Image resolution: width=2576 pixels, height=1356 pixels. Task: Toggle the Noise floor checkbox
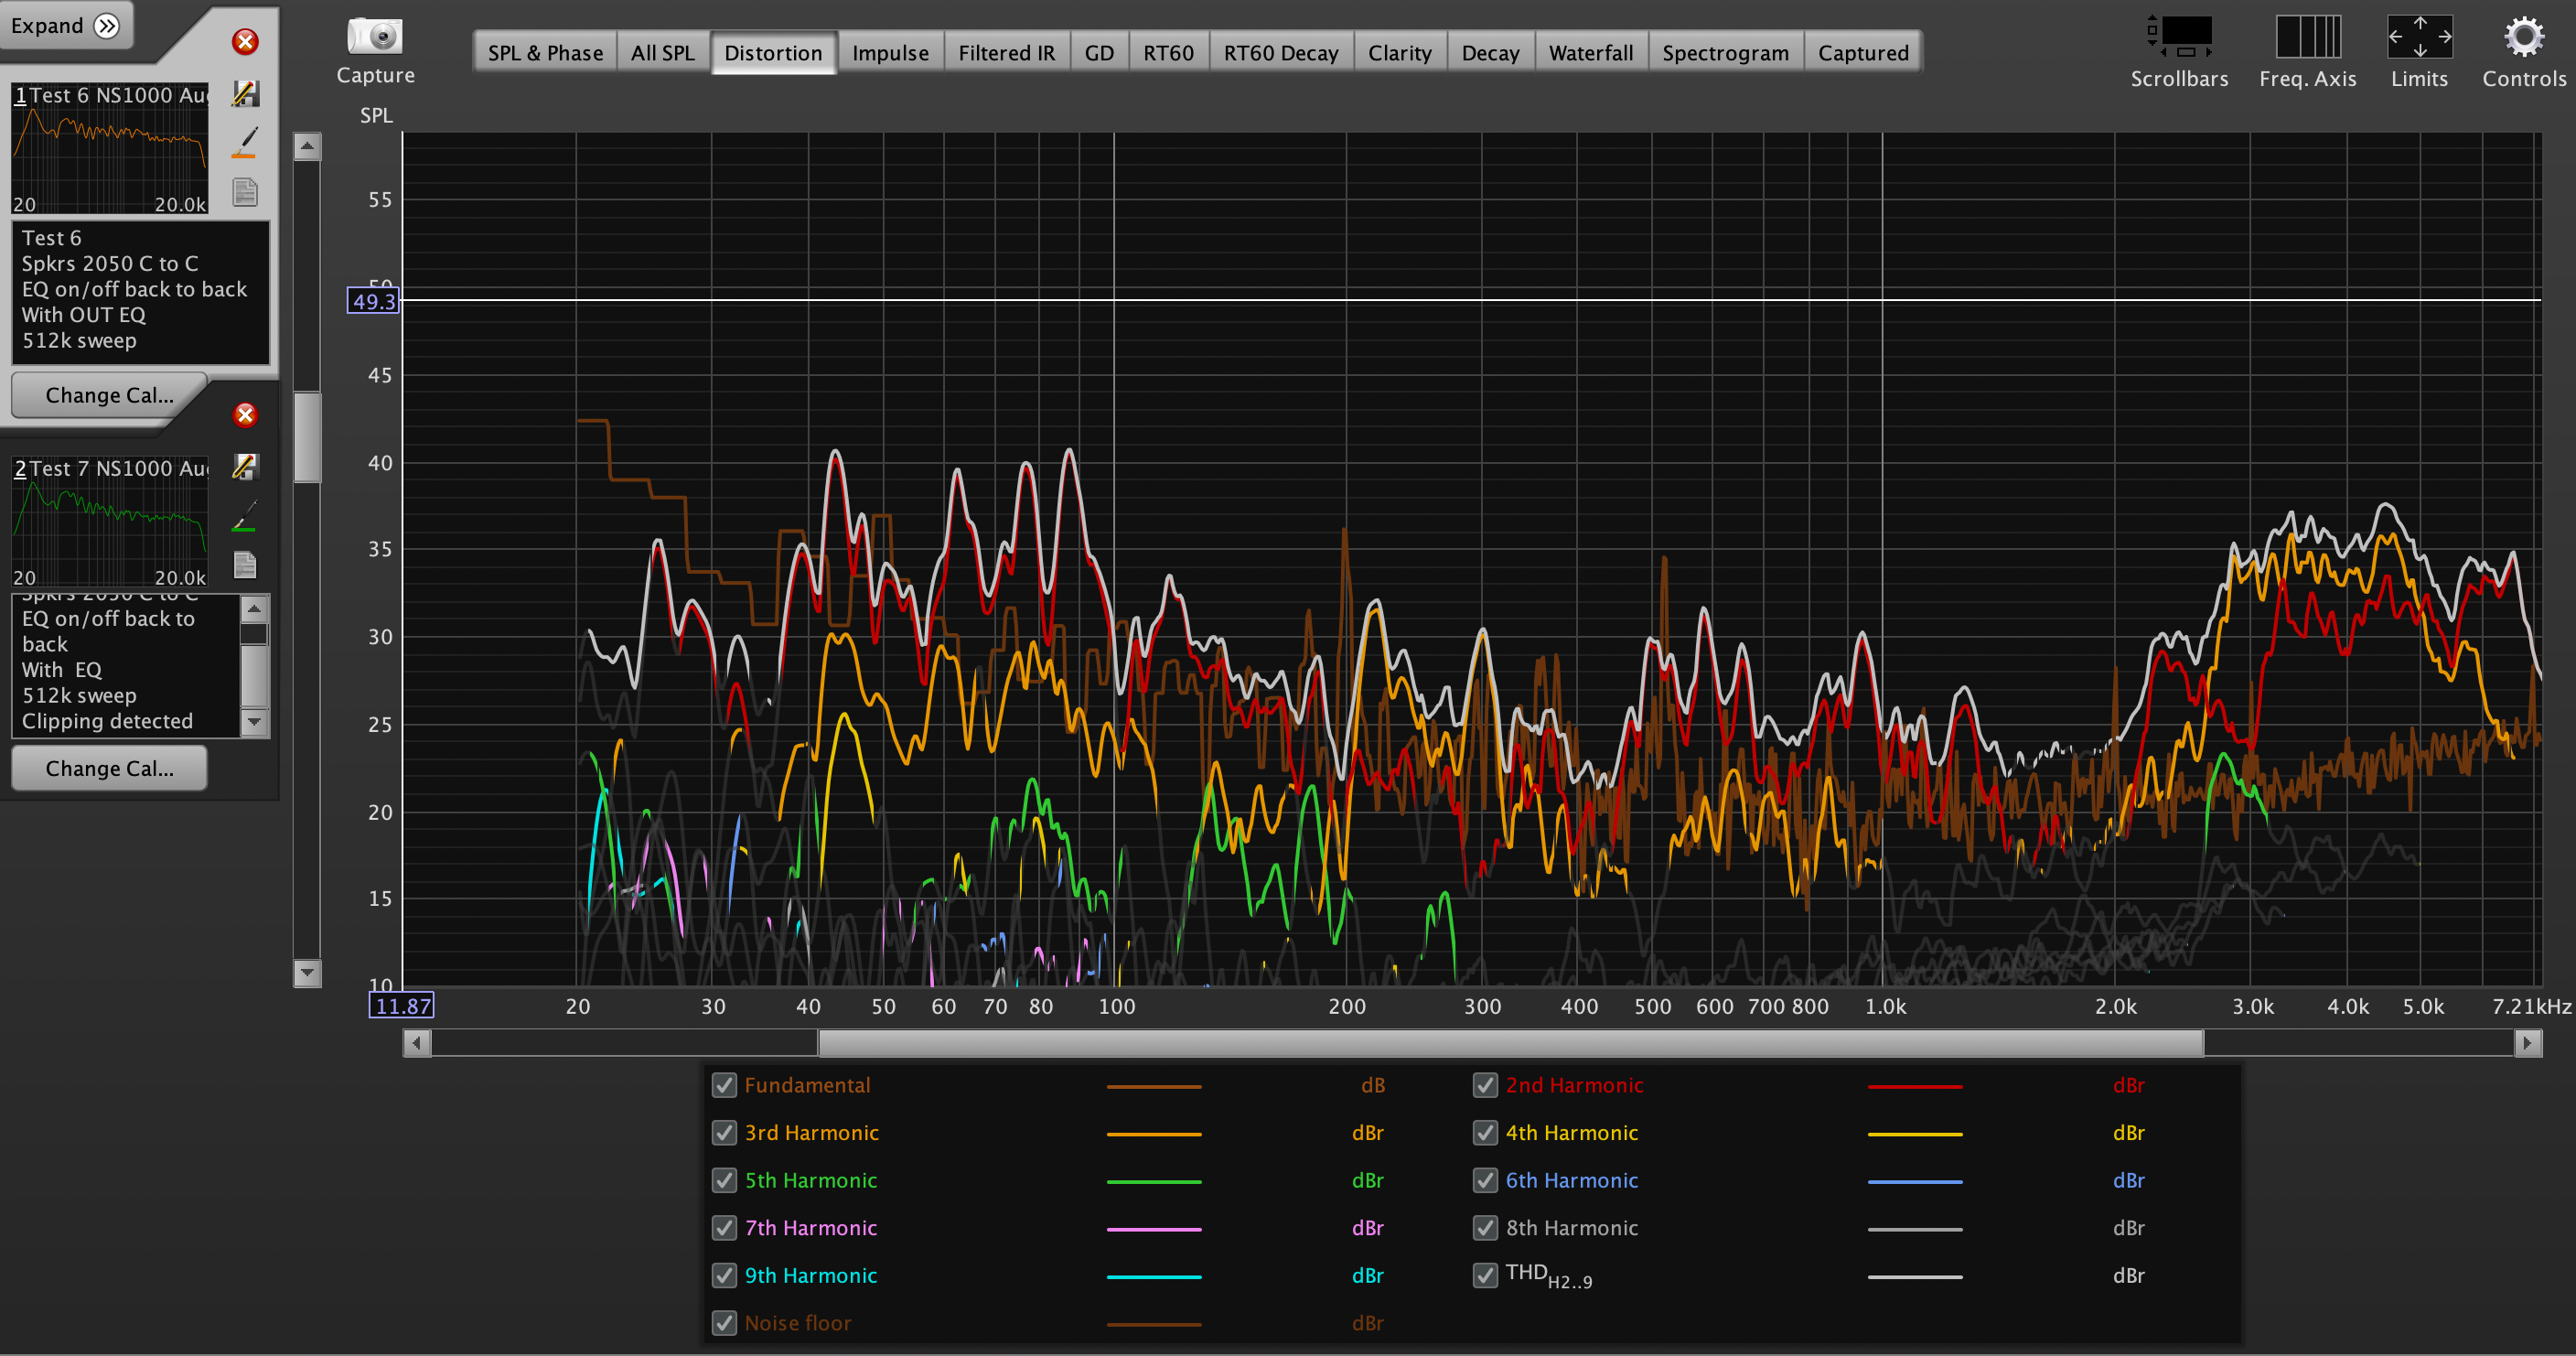724,1323
